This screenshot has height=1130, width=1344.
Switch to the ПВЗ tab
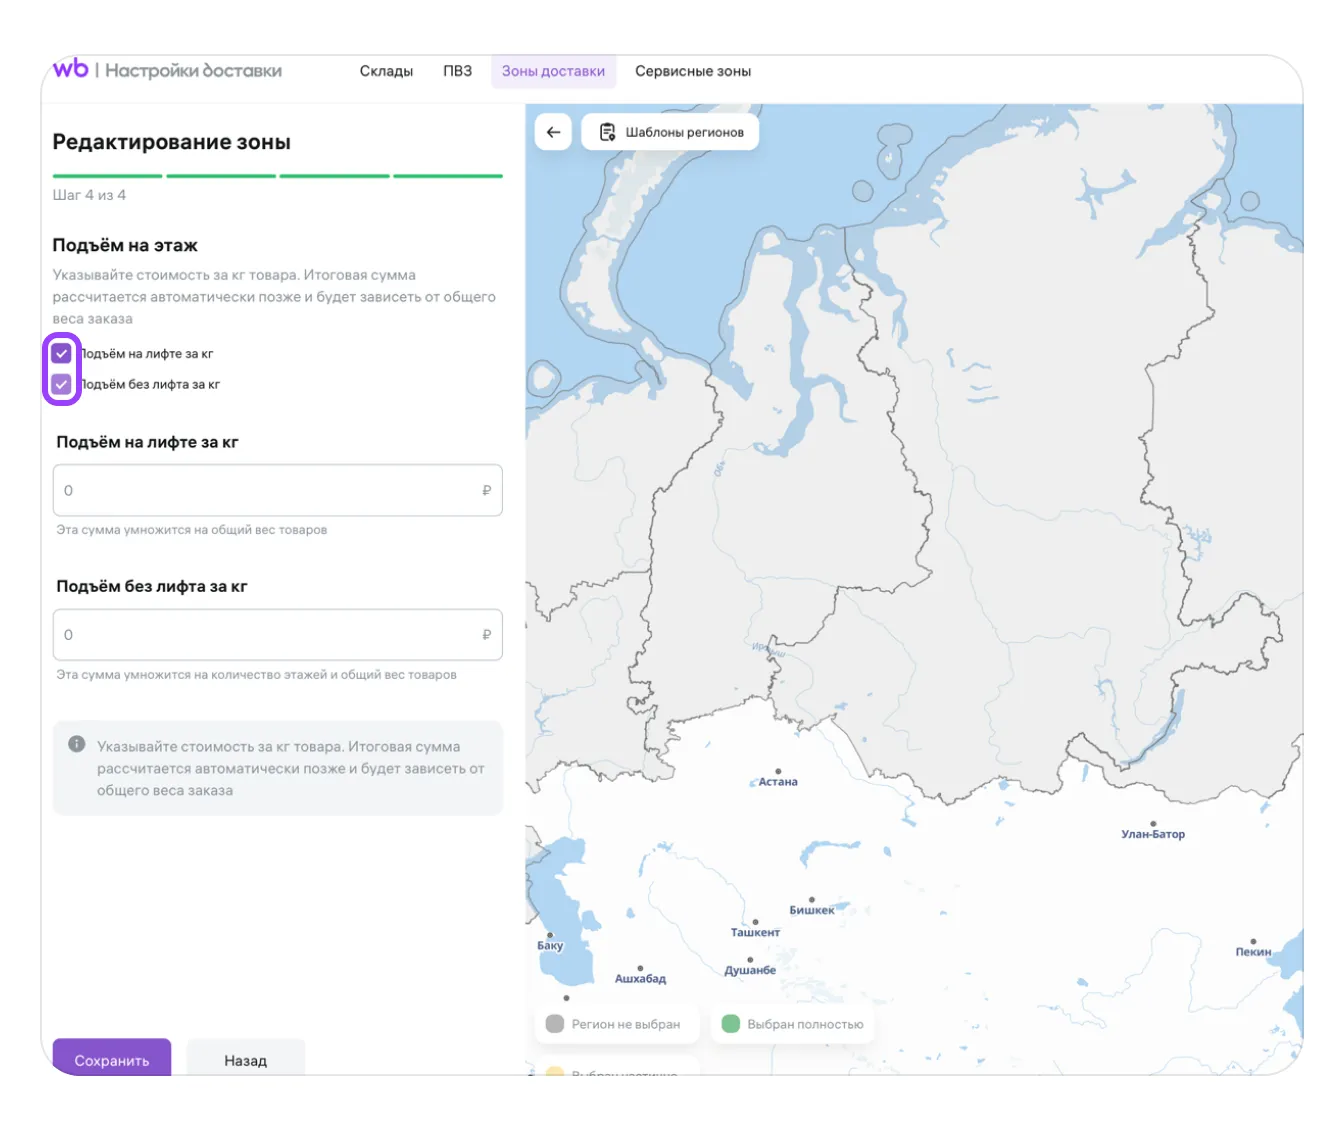(x=458, y=71)
